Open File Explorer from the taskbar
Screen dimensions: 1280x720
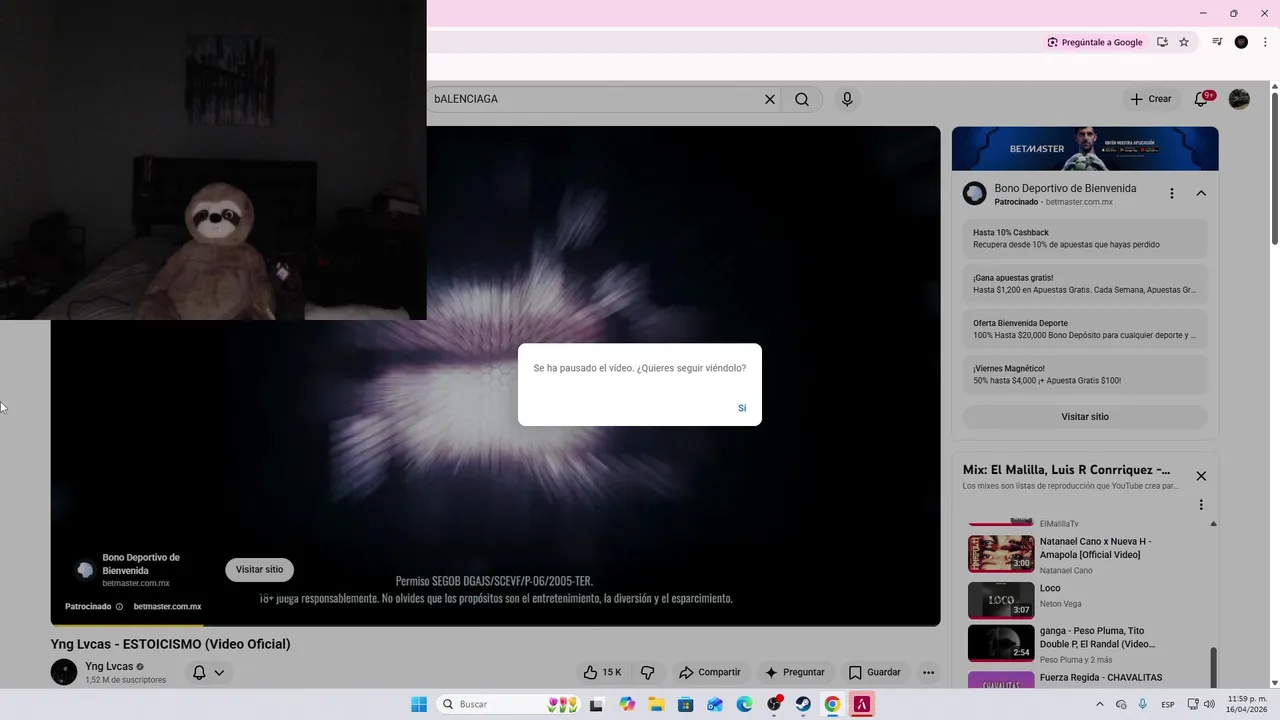tap(656, 704)
